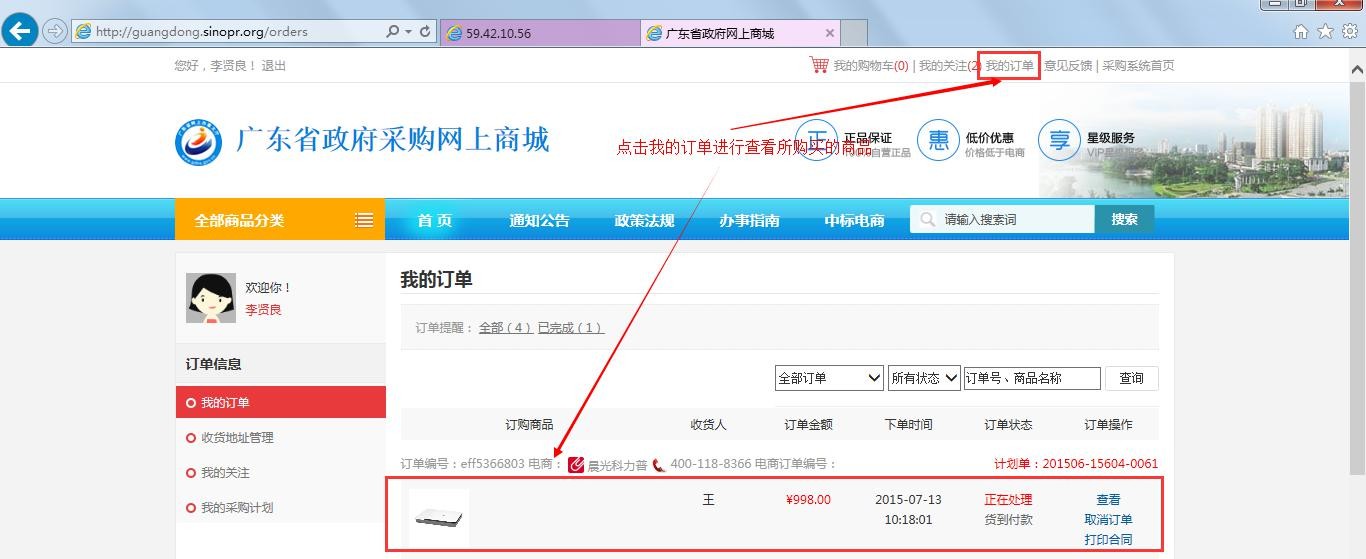This screenshot has height=559, width=1366.
Task: Click the address bar search magnifier icon
Action: point(393,32)
